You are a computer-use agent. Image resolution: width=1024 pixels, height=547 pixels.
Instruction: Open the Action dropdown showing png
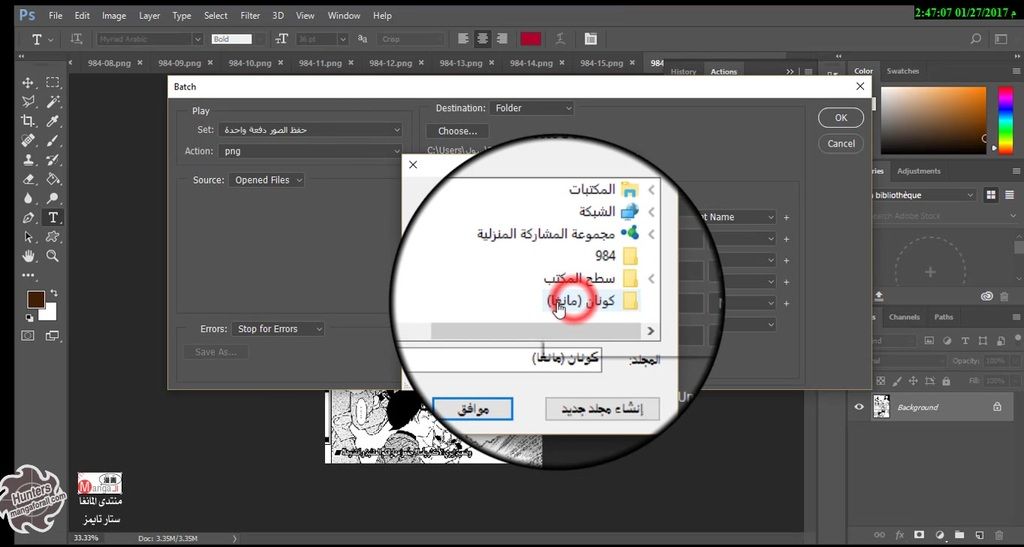(310, 151)
